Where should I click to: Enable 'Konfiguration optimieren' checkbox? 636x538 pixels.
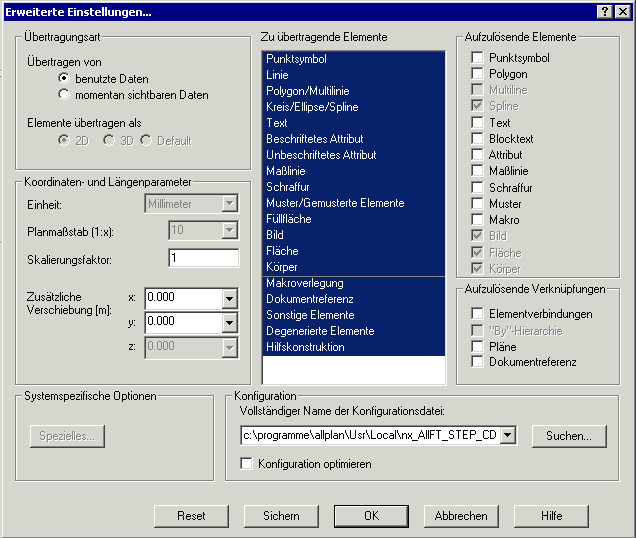pyautogui.click(x=246, y=463)
